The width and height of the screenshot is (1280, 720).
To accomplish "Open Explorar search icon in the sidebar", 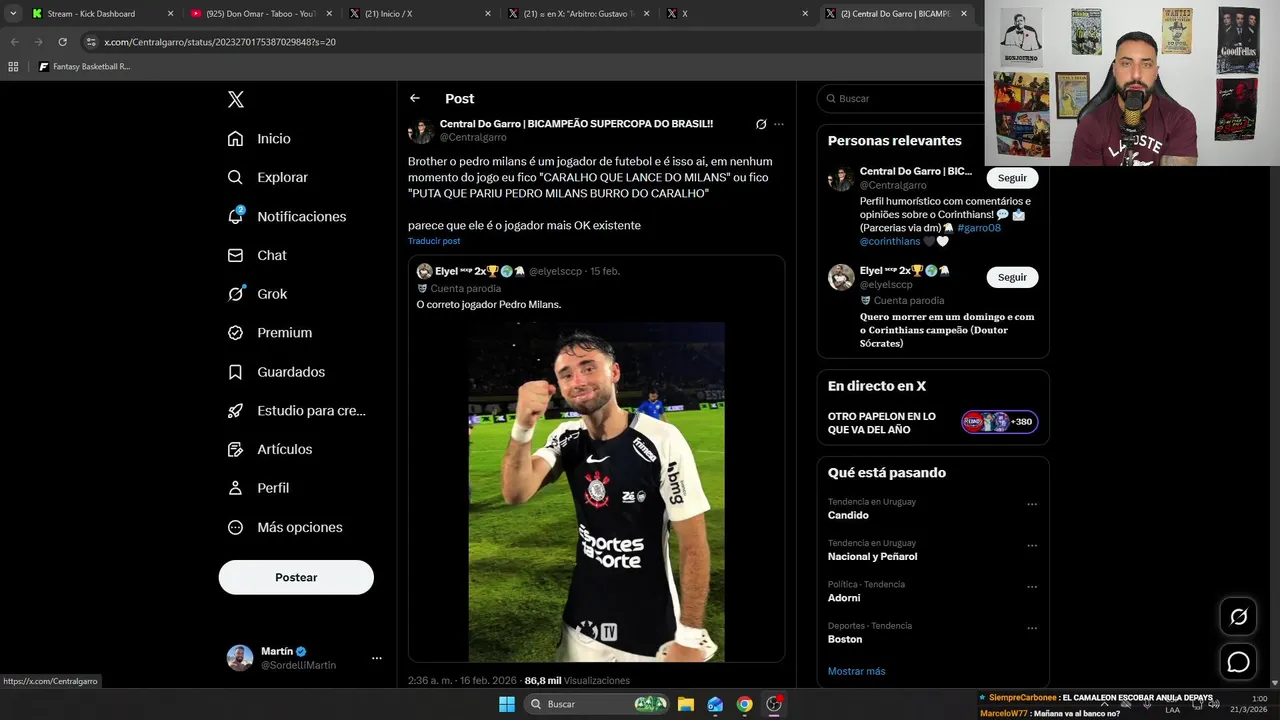I will pyautogui.click(x=235, y=177).
